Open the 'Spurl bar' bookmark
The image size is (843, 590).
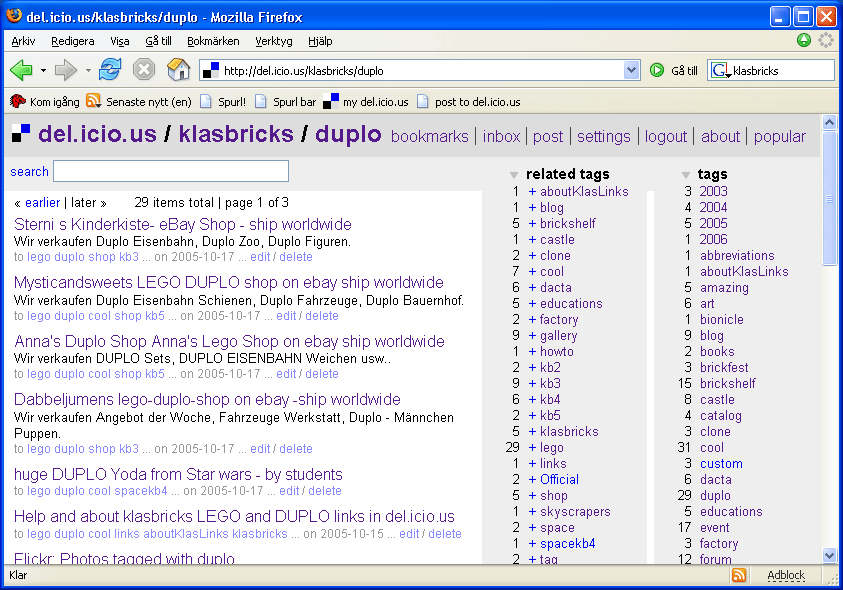point(285,102)
